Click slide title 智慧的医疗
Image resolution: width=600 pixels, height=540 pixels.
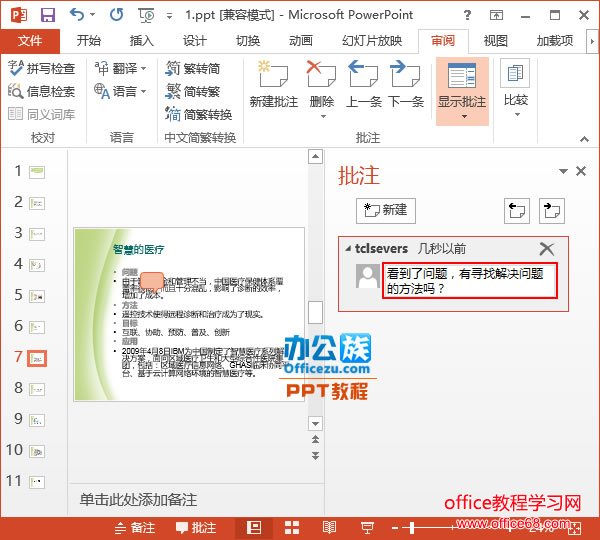pyautogui.click(x=139, y=250)
